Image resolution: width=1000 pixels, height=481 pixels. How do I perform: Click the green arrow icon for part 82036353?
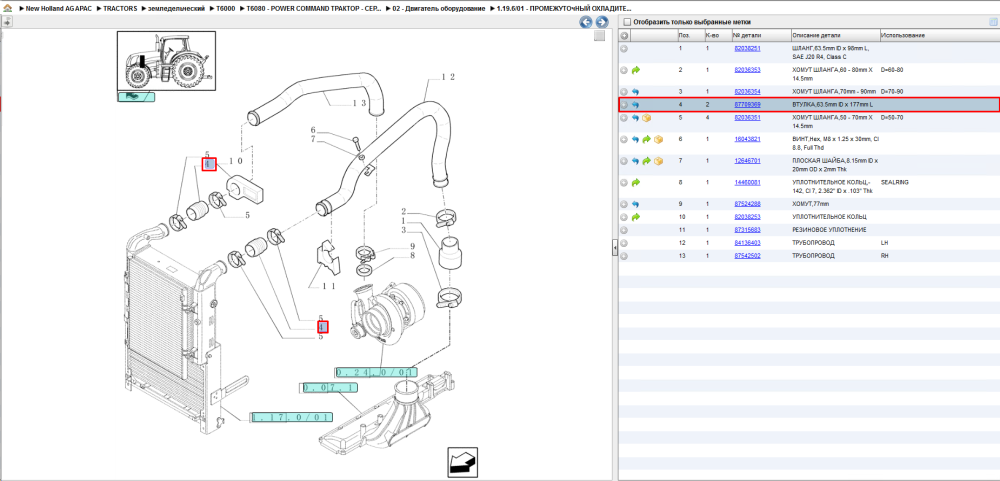click(x=636, y=70)
